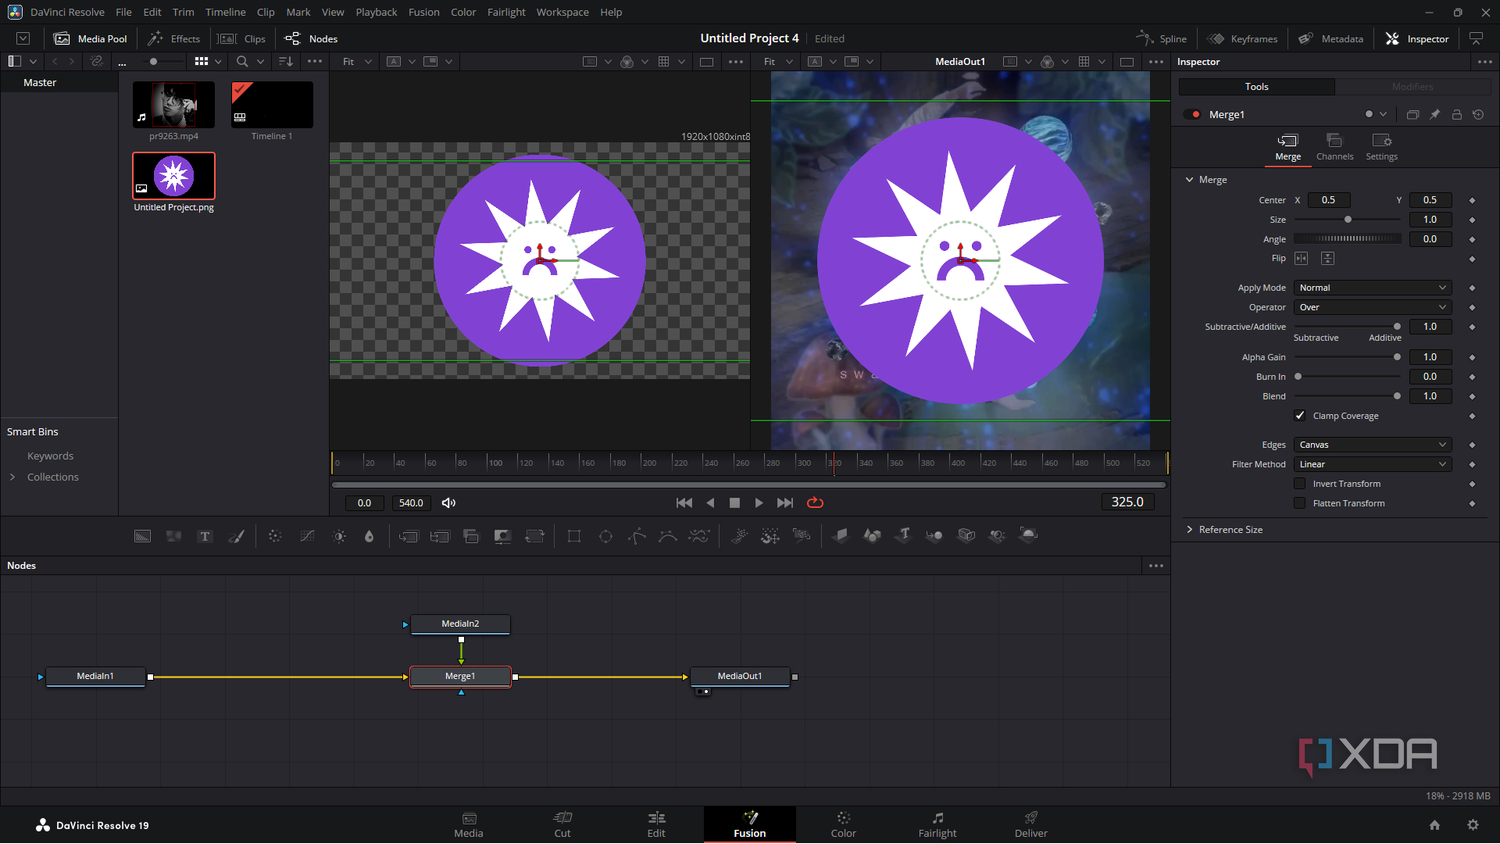The image size is (1500, 844).
Task: Open the Spline editor
Action: point(1162,39)
